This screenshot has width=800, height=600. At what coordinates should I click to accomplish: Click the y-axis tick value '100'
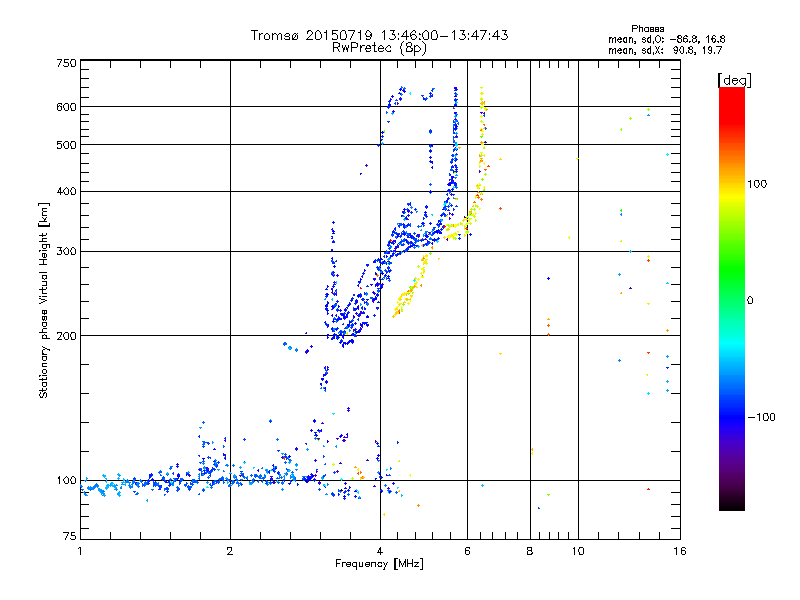click(66, 481)
